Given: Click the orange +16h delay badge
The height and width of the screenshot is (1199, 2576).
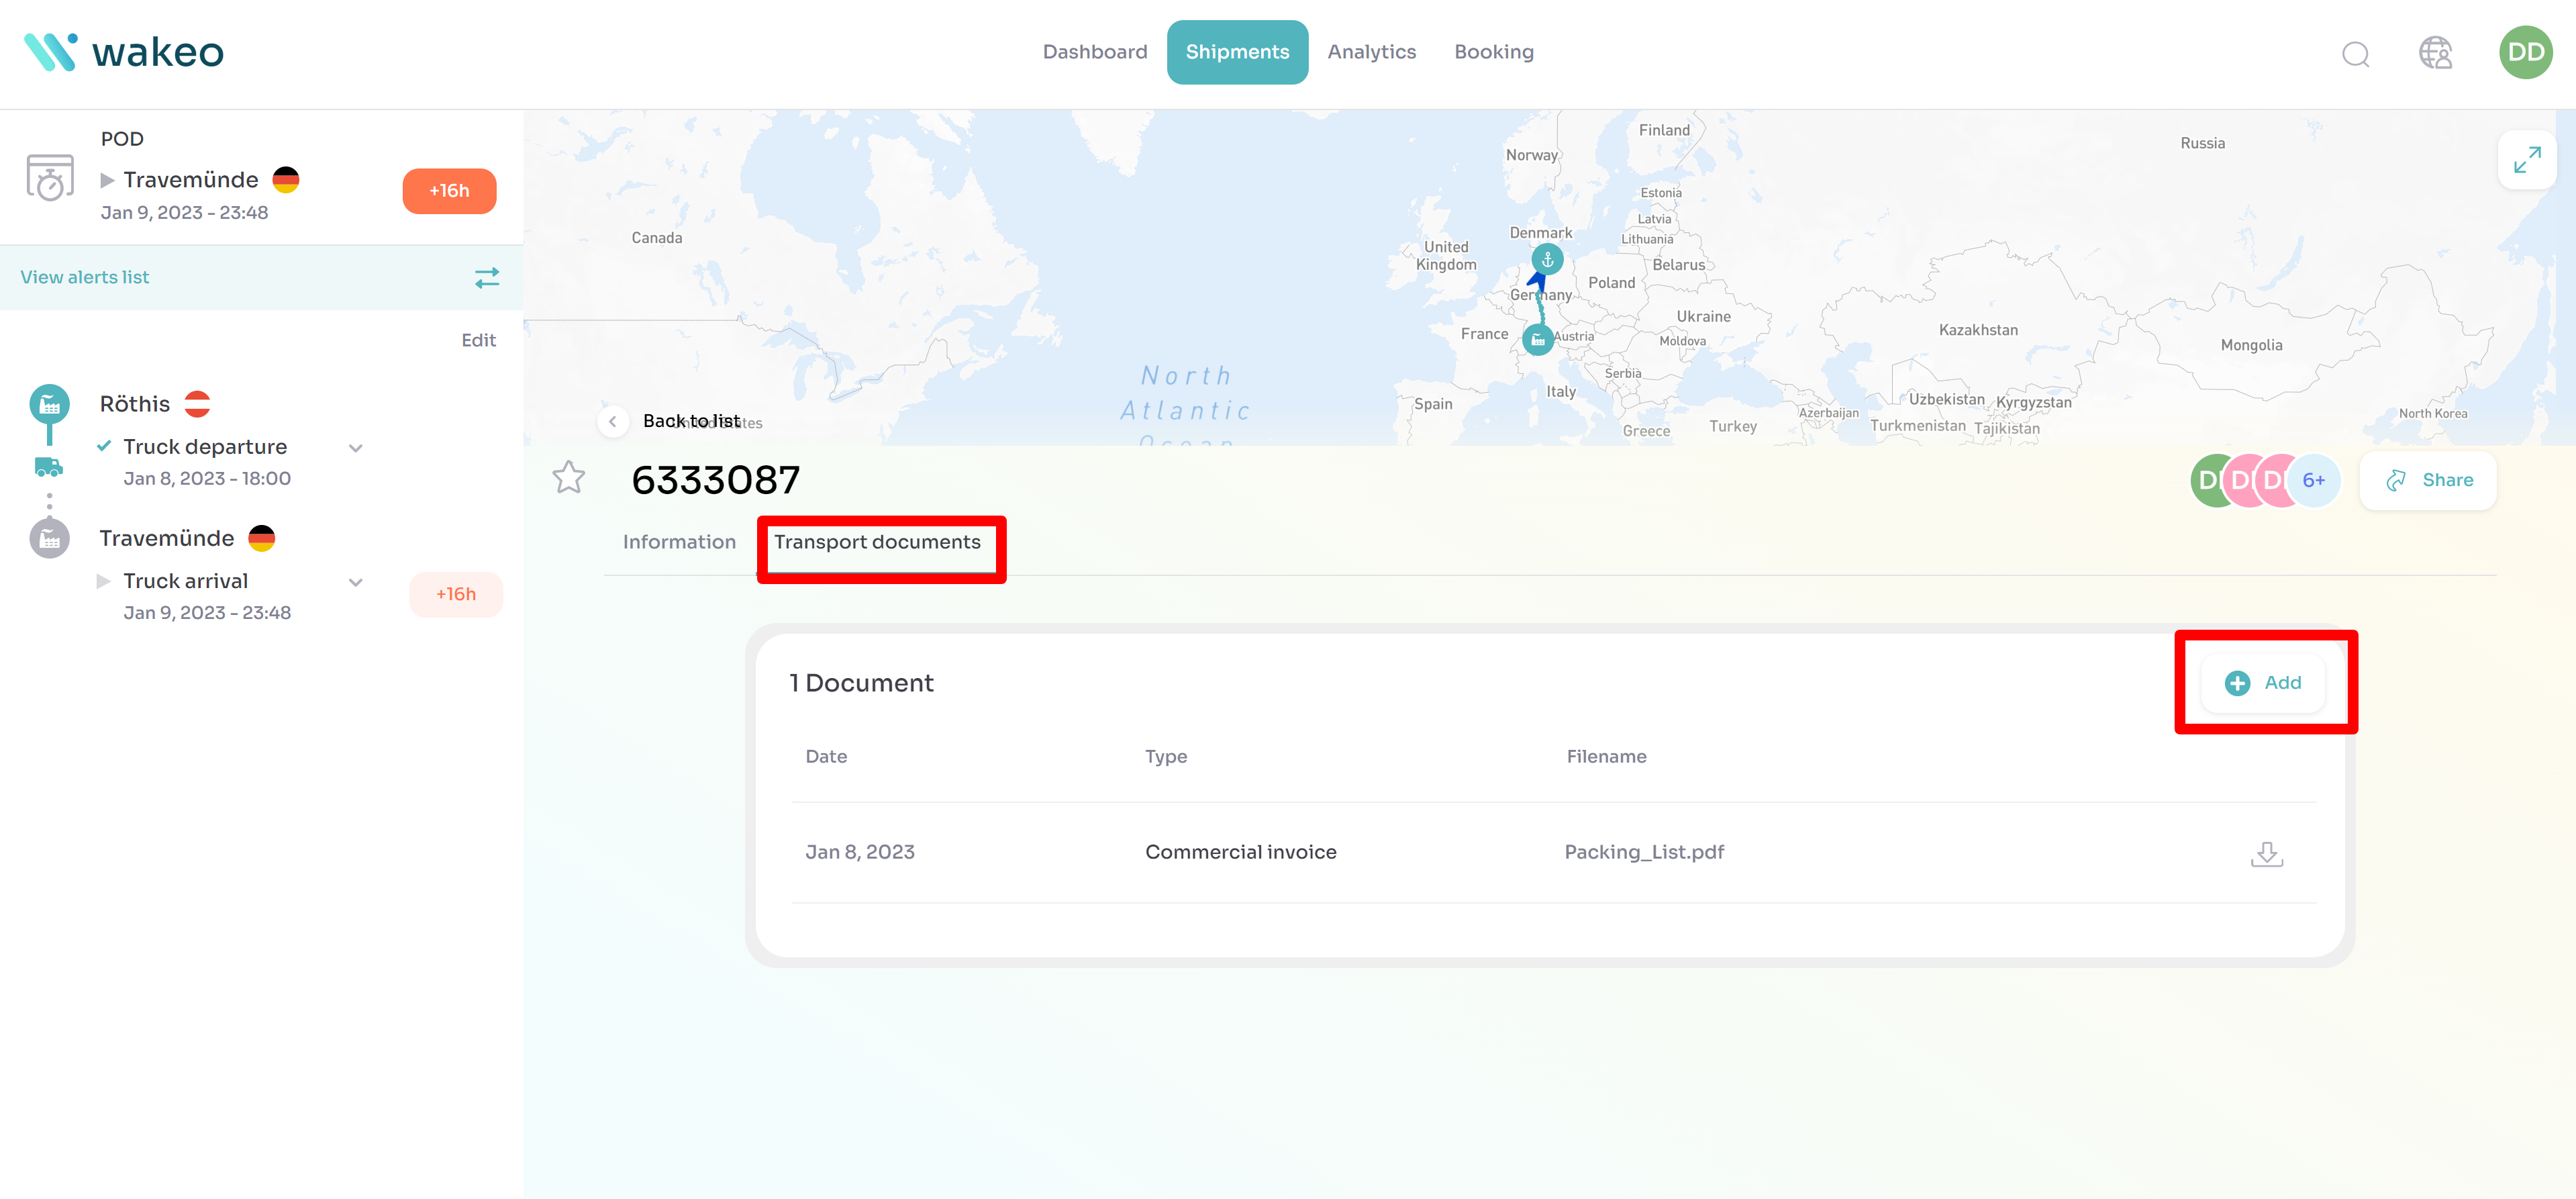Looking at the screenshot, I should 449,191.
